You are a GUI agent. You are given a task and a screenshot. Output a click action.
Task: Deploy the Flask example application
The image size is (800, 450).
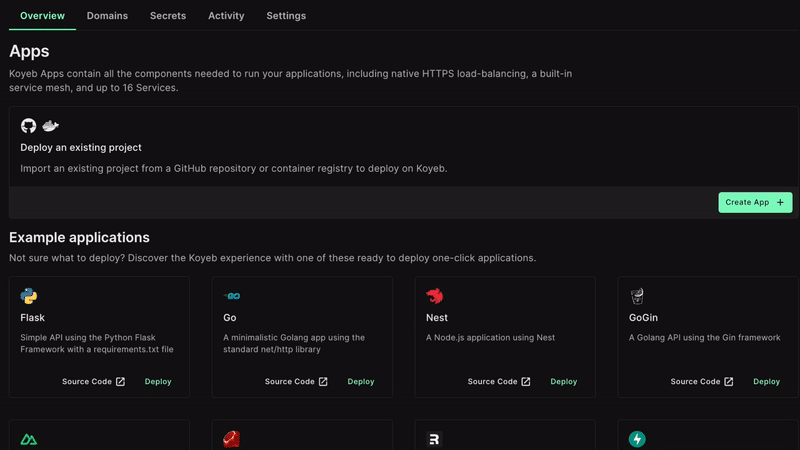coord(158,382)
